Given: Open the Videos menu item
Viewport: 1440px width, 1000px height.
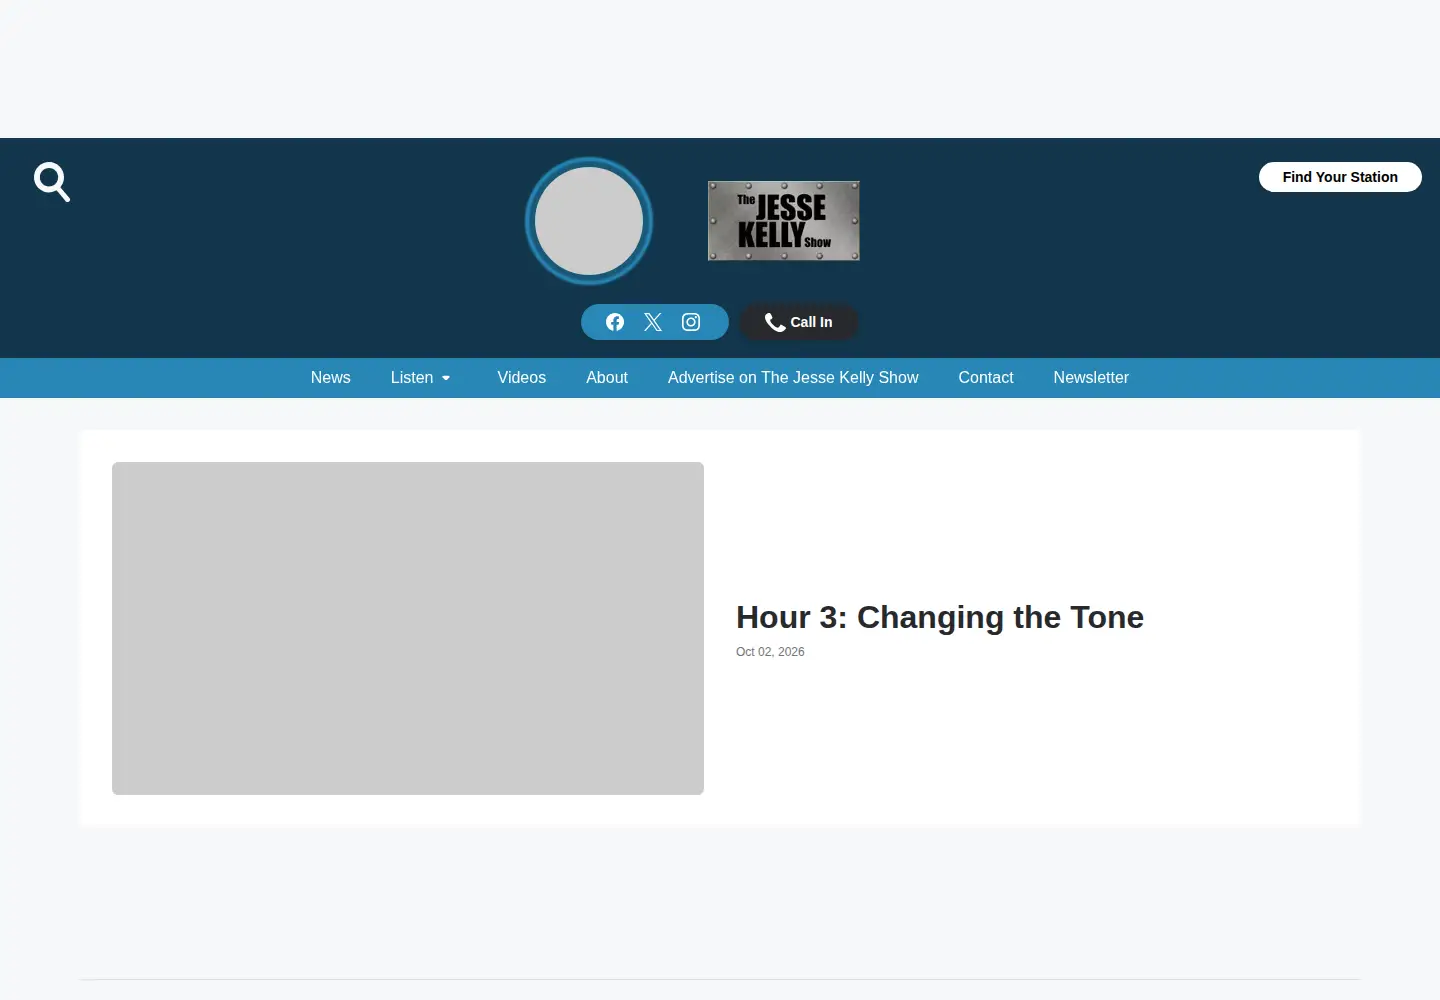Looking at the screenshot, I should click(522, 378).
